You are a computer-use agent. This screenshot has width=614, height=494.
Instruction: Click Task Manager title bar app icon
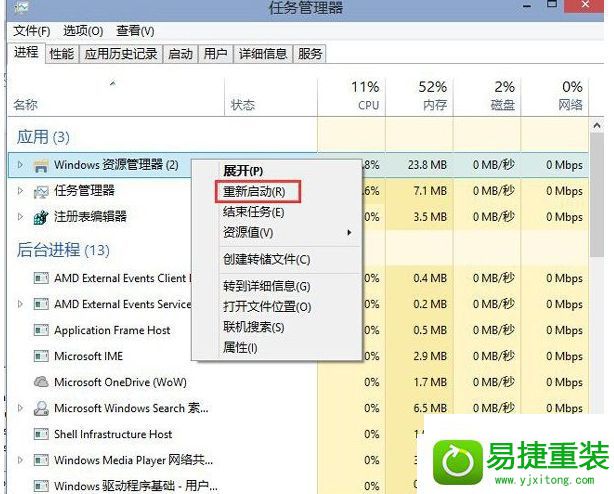20,7
